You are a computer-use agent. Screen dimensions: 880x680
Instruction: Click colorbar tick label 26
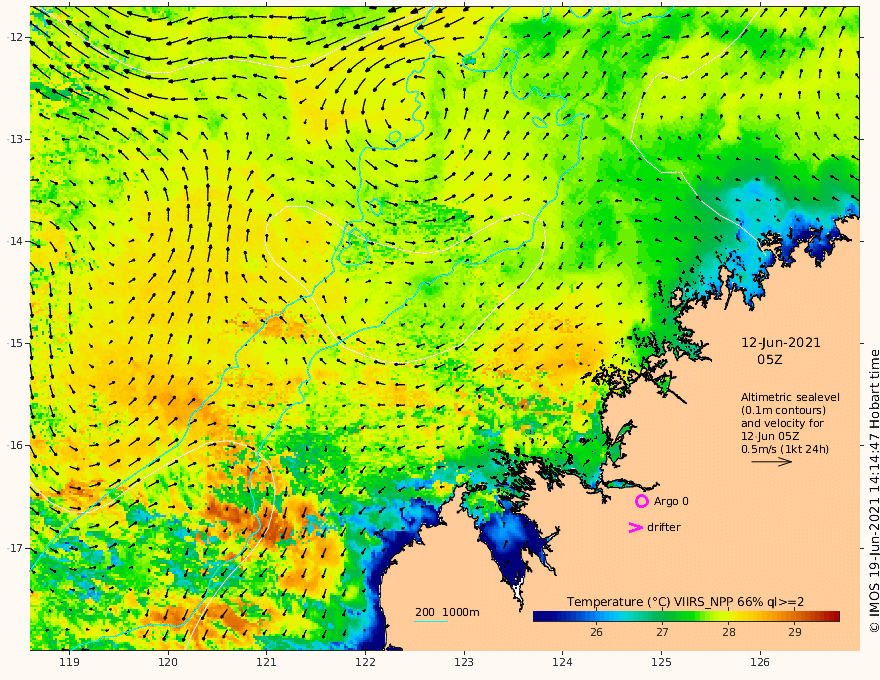coord(597,632)
